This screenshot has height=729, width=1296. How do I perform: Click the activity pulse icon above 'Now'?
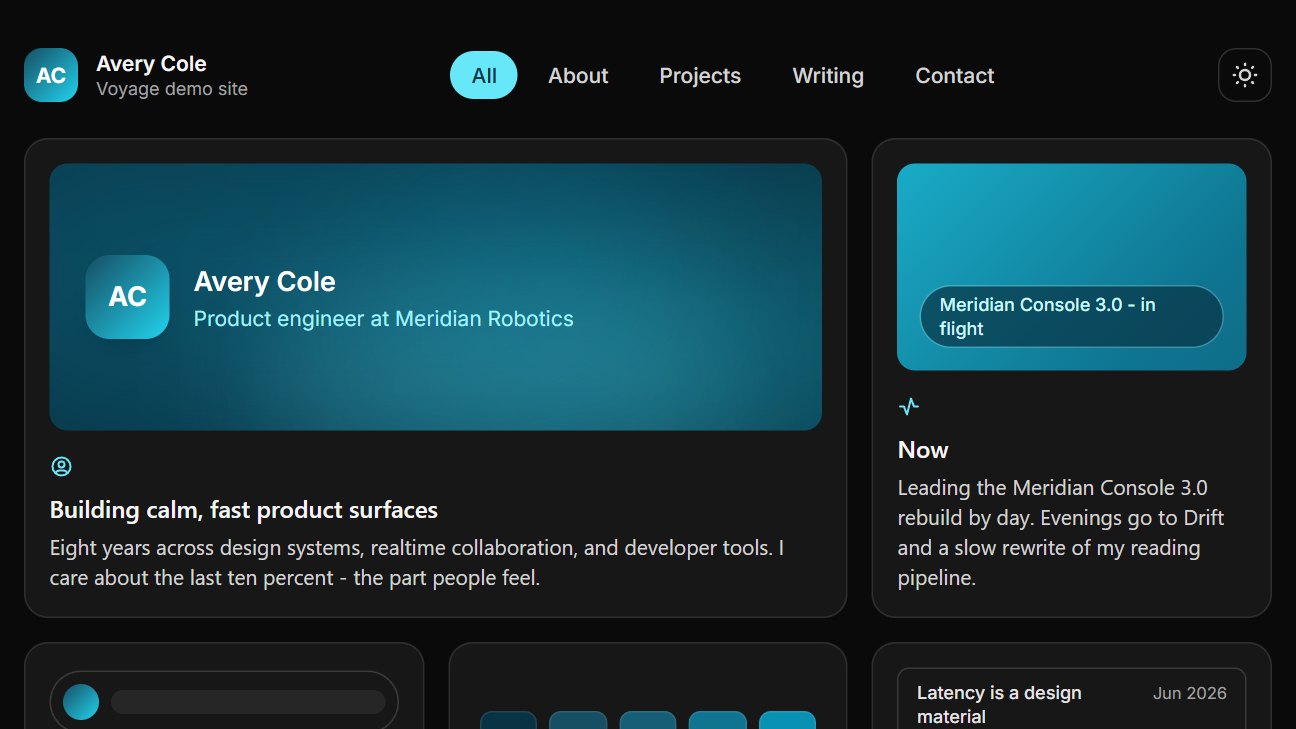(909, 406)
